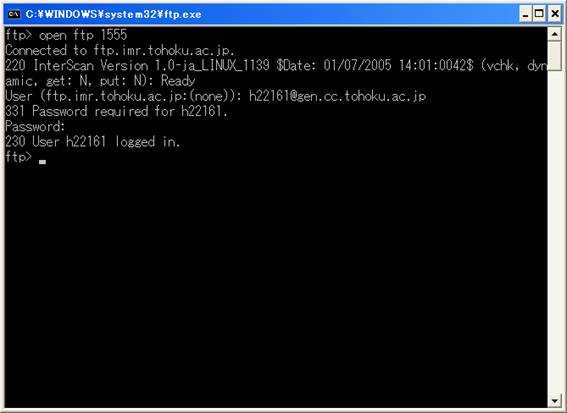Click the blinking cursor after the last ftp> prompt
Image resolution: width=567 pixels, height=413 pixels.
click(x=42, y=162)
